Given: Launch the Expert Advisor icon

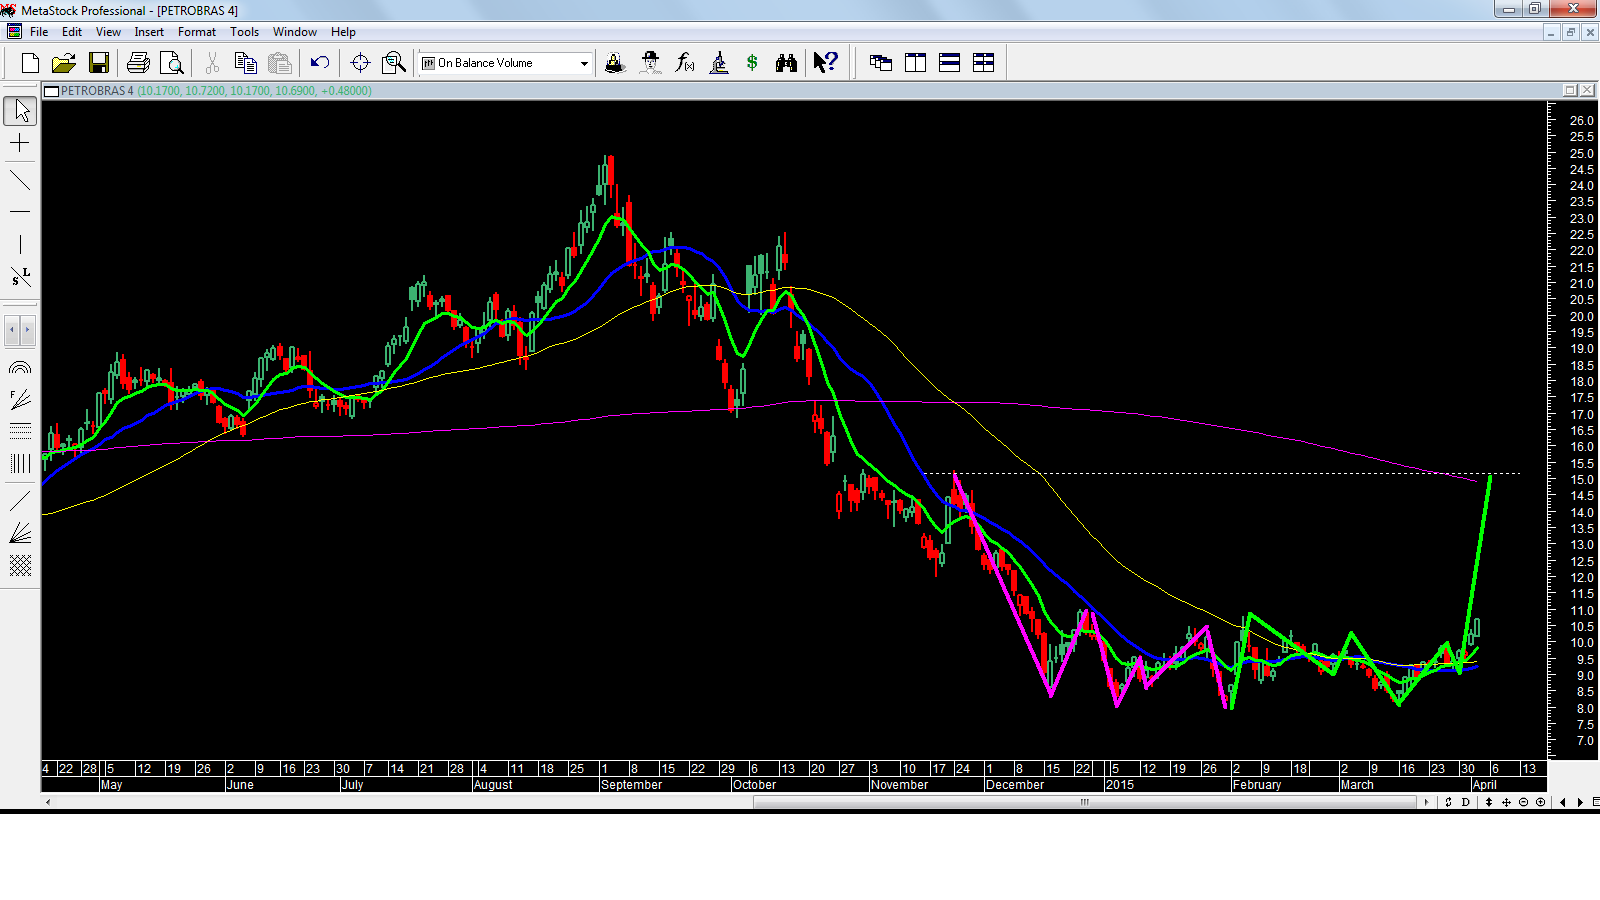Looking at the screenshot, I should click(x=650, y=63).
